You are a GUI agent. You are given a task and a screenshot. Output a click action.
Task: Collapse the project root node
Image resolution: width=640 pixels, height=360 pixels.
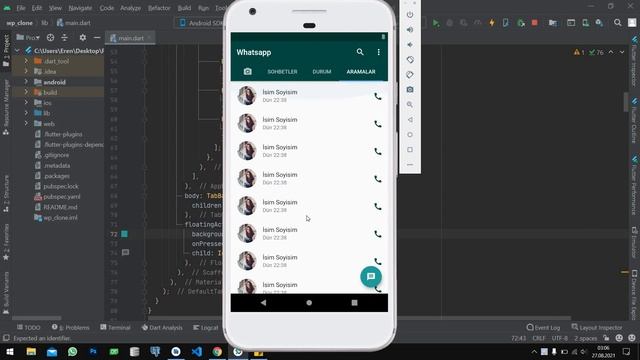click(x=17, y=51)
